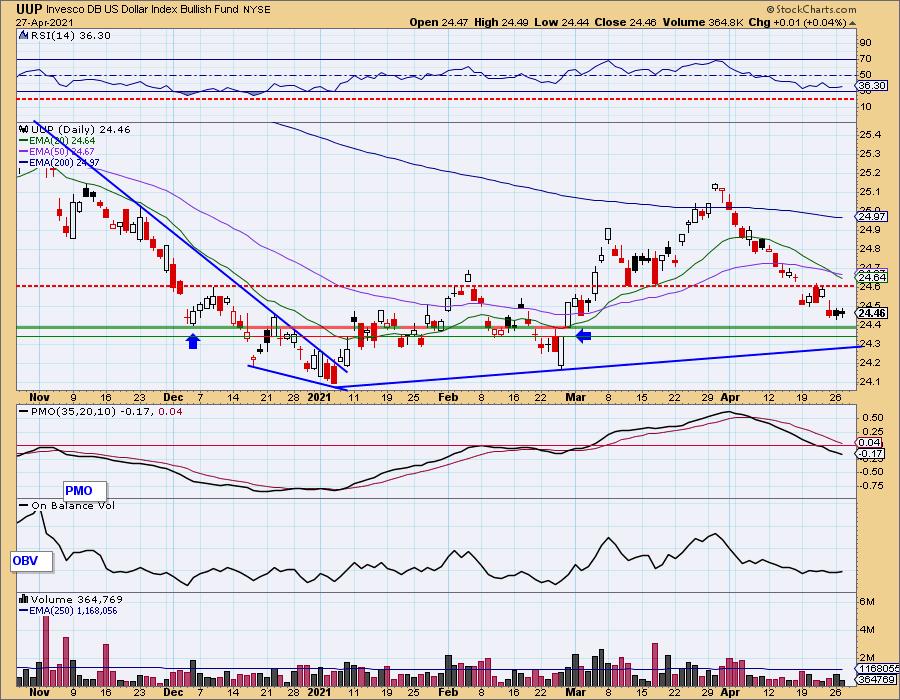Click the candlestick icon beside UUP (Daily)
900x700 pixels.
(x=24, y=129)
